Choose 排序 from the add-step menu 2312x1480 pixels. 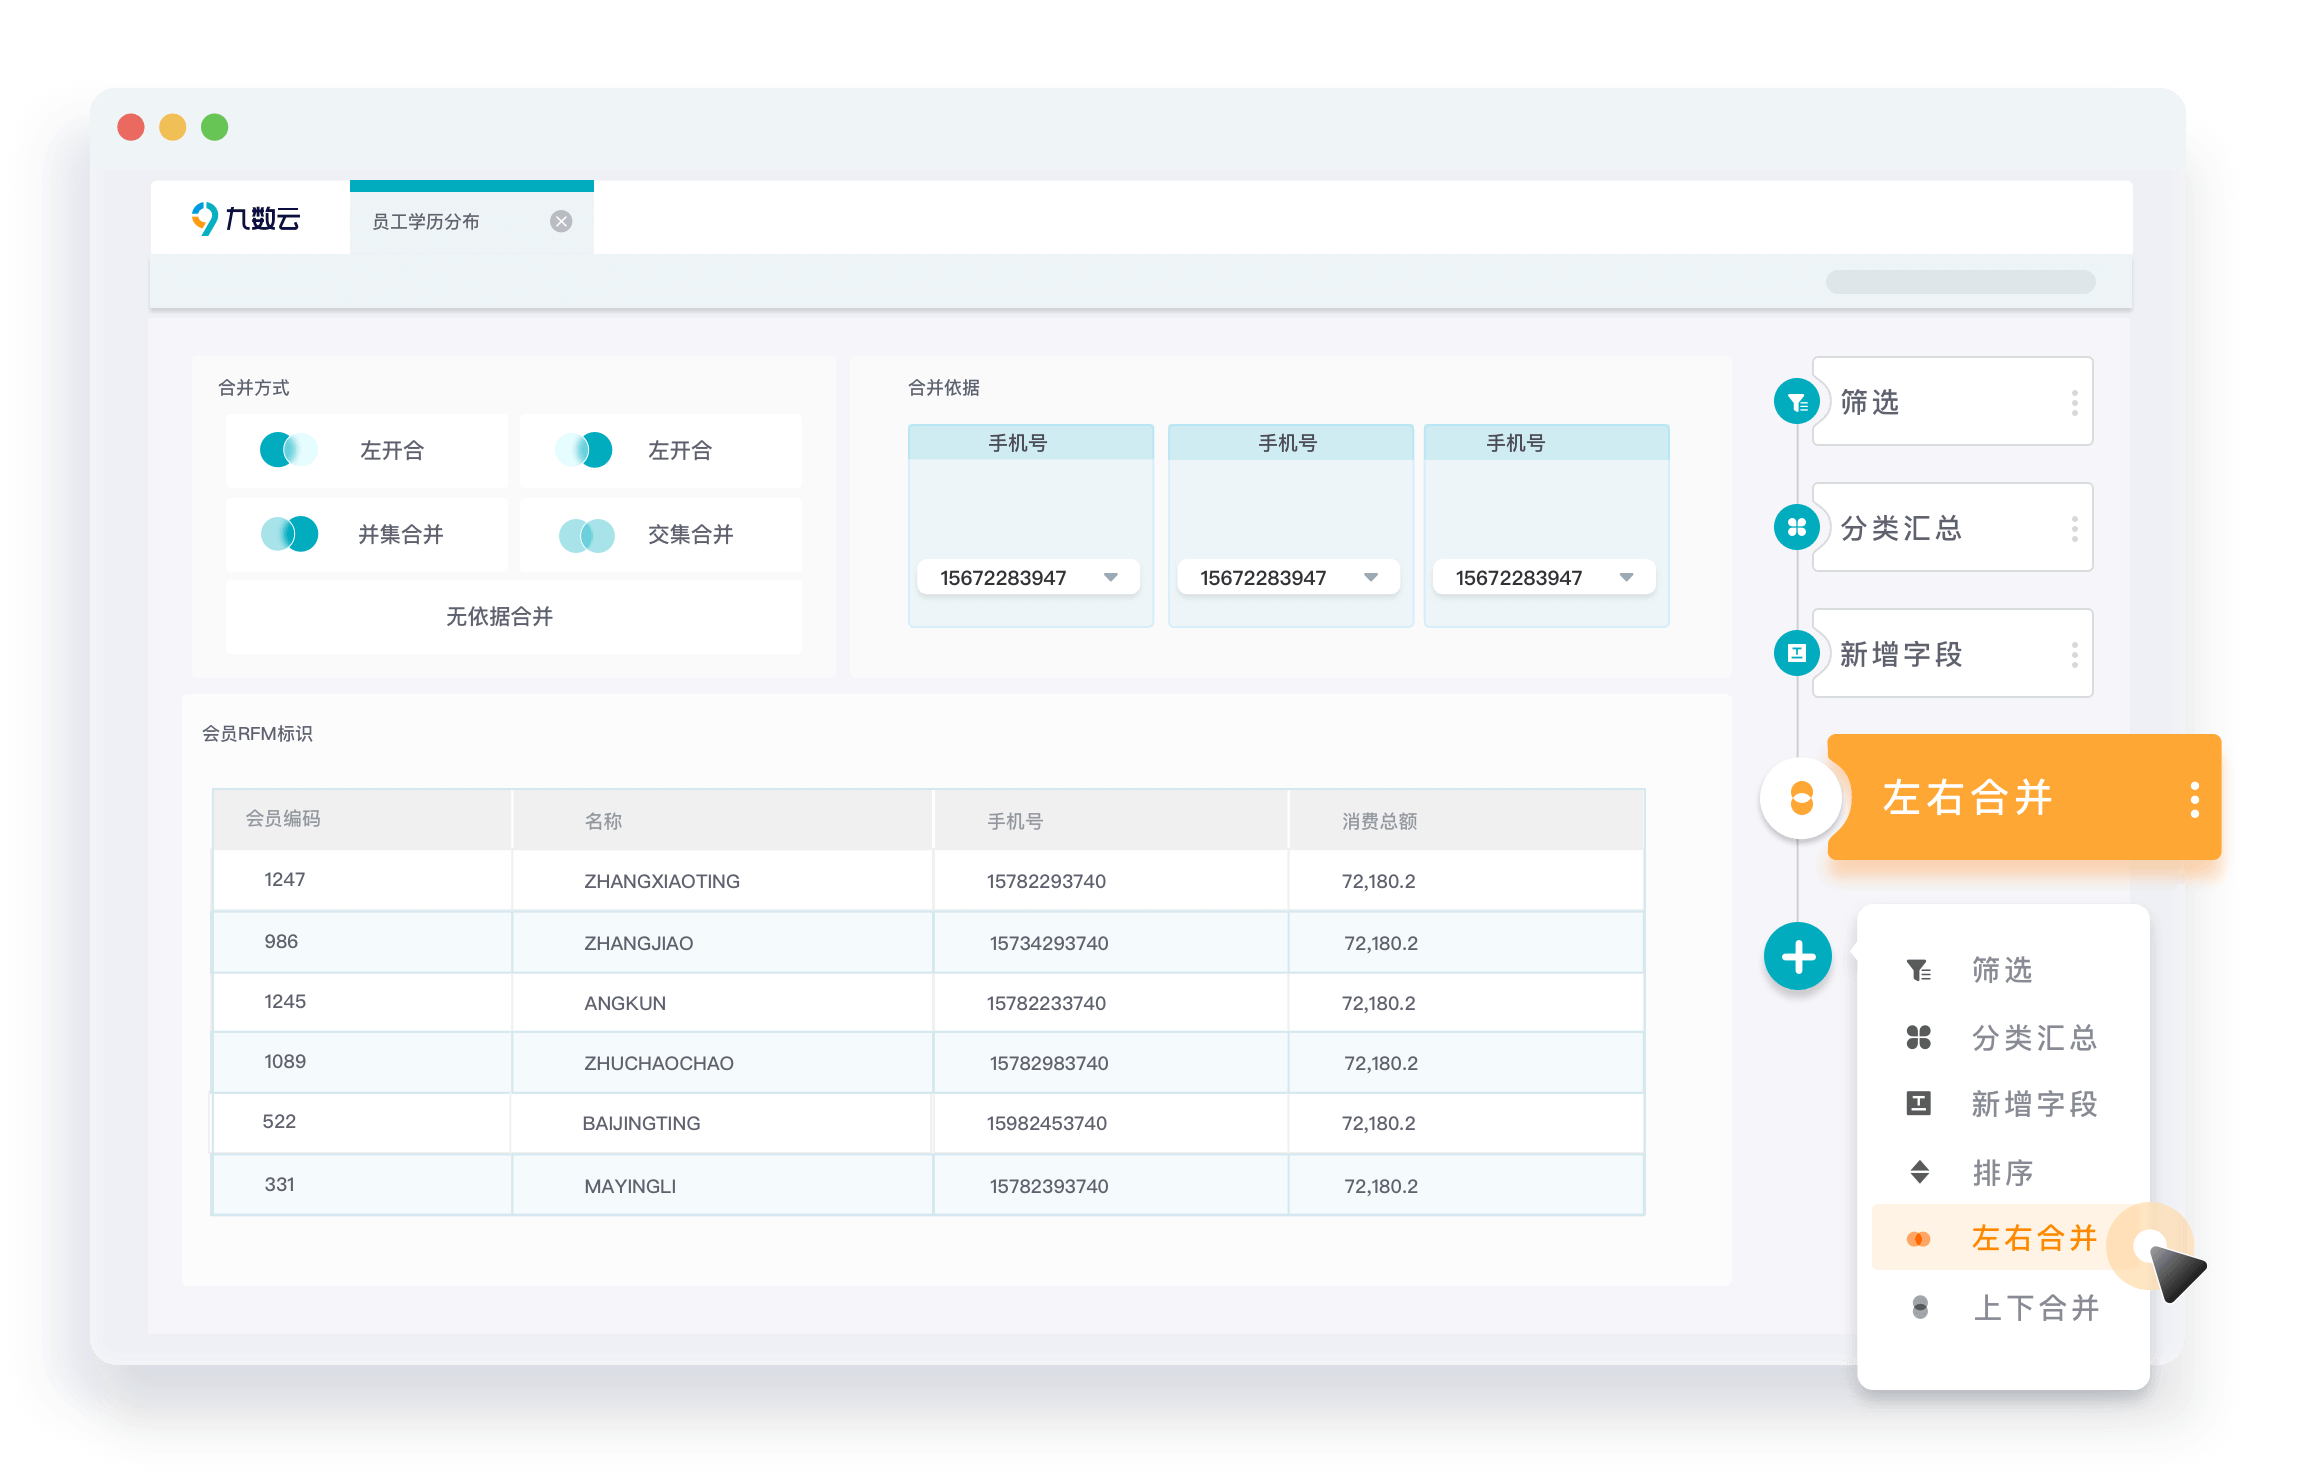tap(2002, 1172)
